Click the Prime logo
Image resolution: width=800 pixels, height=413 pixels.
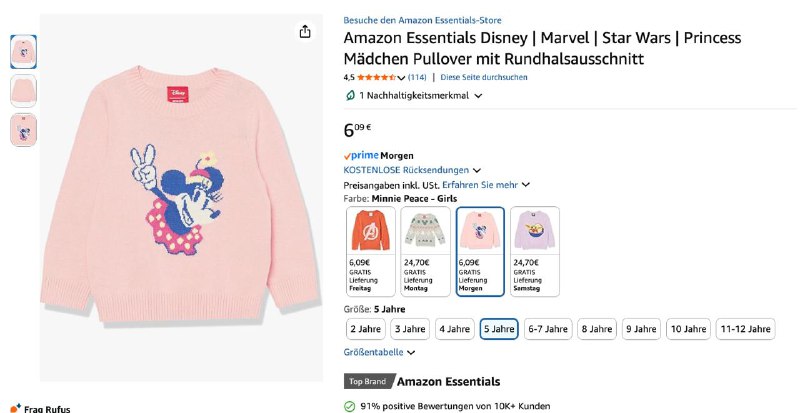pyautogui.click(x=360, y=155)
